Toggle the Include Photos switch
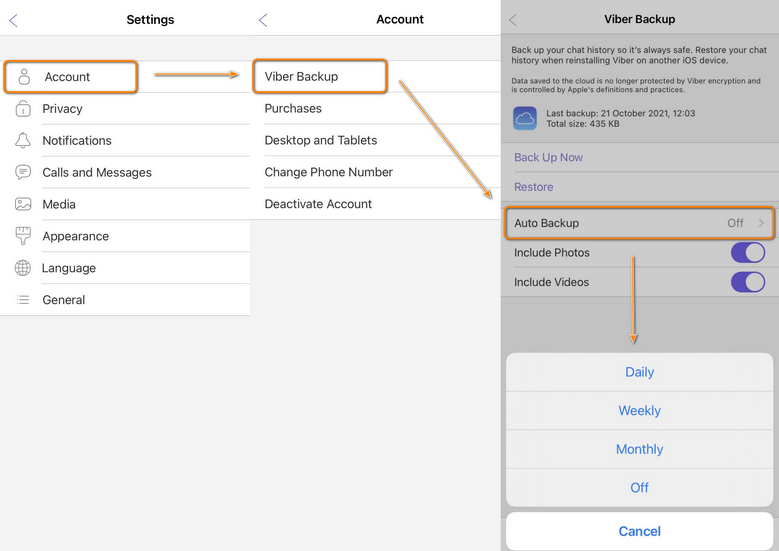The image size is (779, 551). coord(747,252)
